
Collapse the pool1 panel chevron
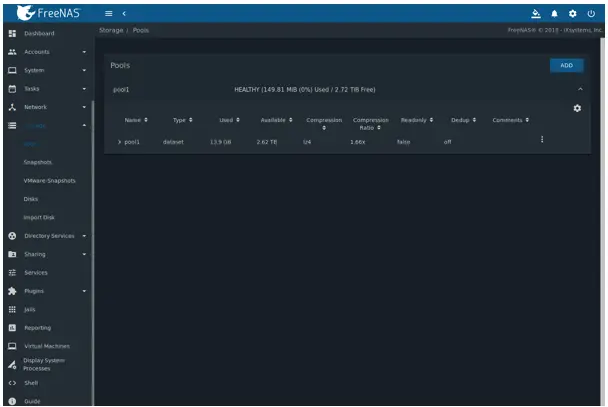pos(580,89)
